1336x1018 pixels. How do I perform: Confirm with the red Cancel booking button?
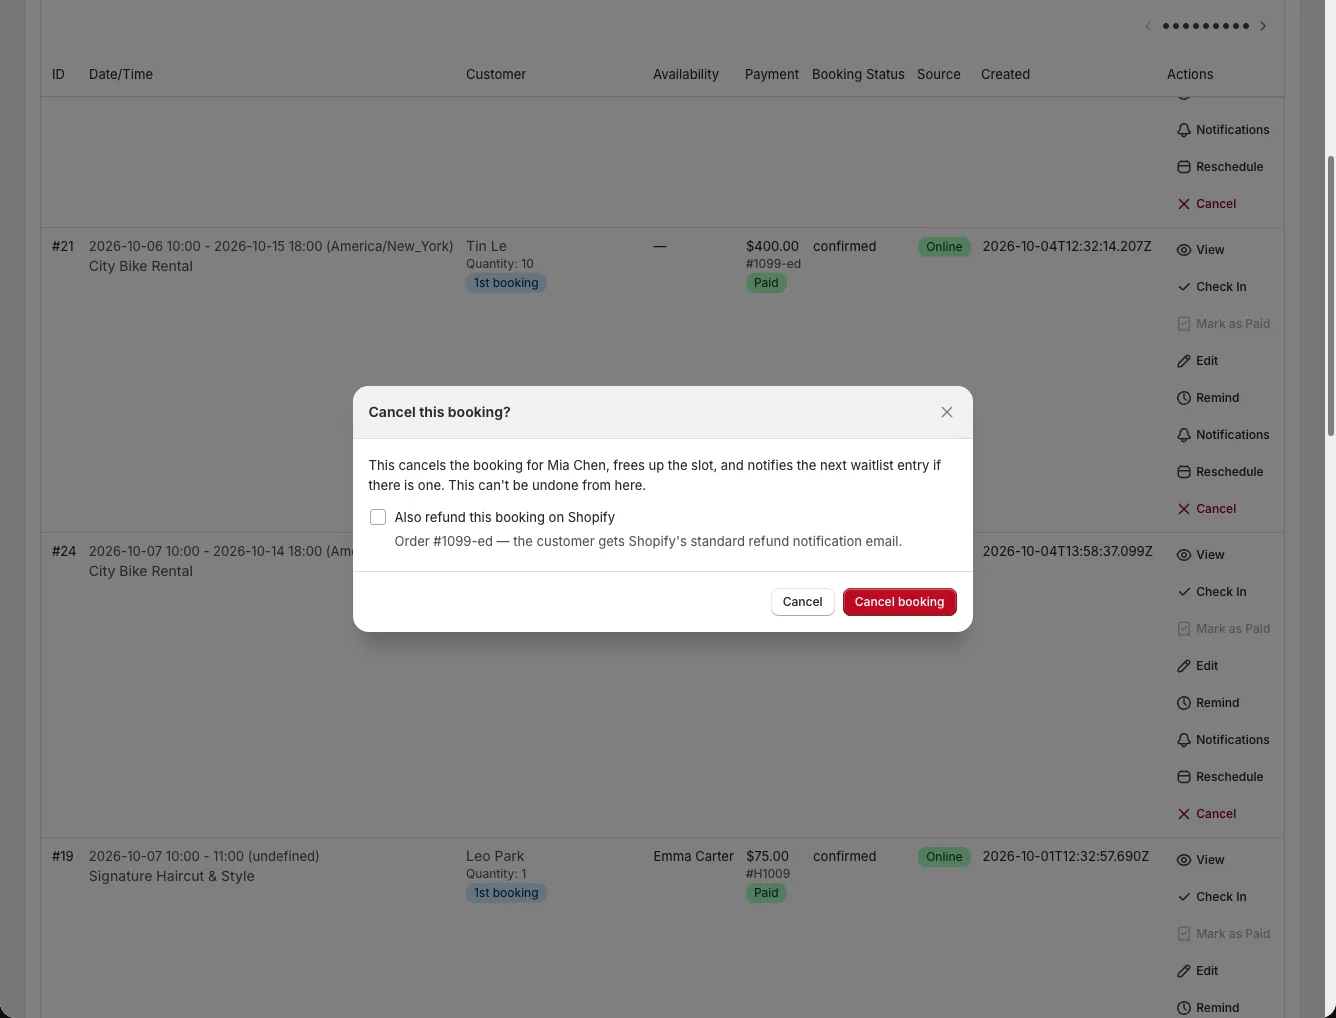[899, 602]
